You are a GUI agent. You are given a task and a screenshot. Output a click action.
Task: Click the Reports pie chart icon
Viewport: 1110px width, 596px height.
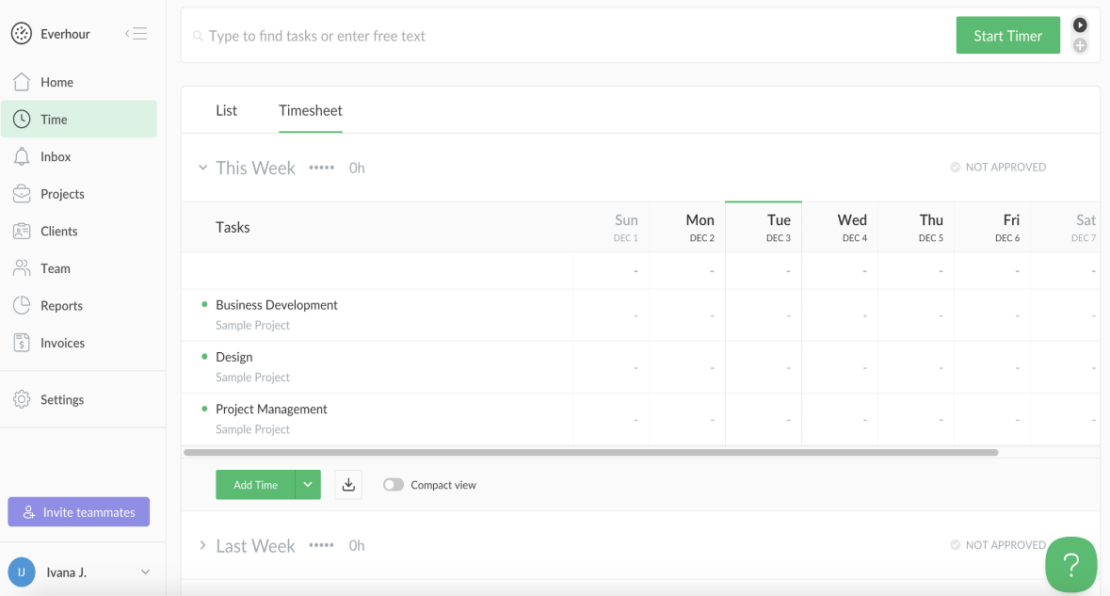(21, 305)
